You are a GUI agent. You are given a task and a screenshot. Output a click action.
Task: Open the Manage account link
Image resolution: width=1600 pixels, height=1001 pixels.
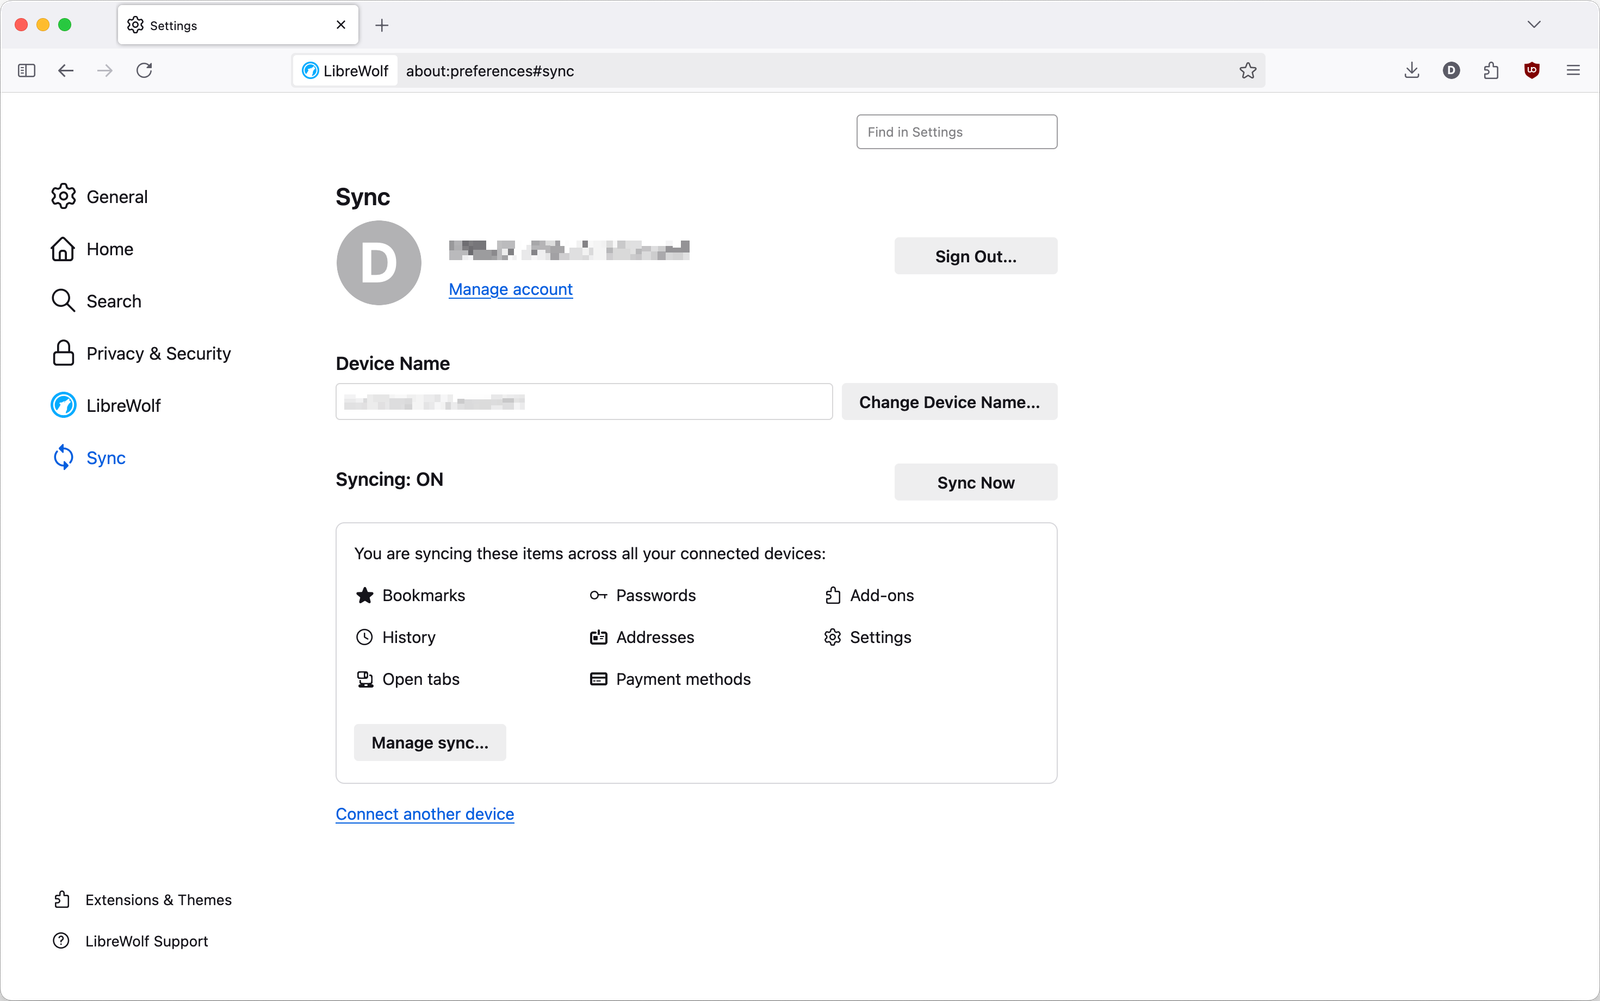point(510,289)
